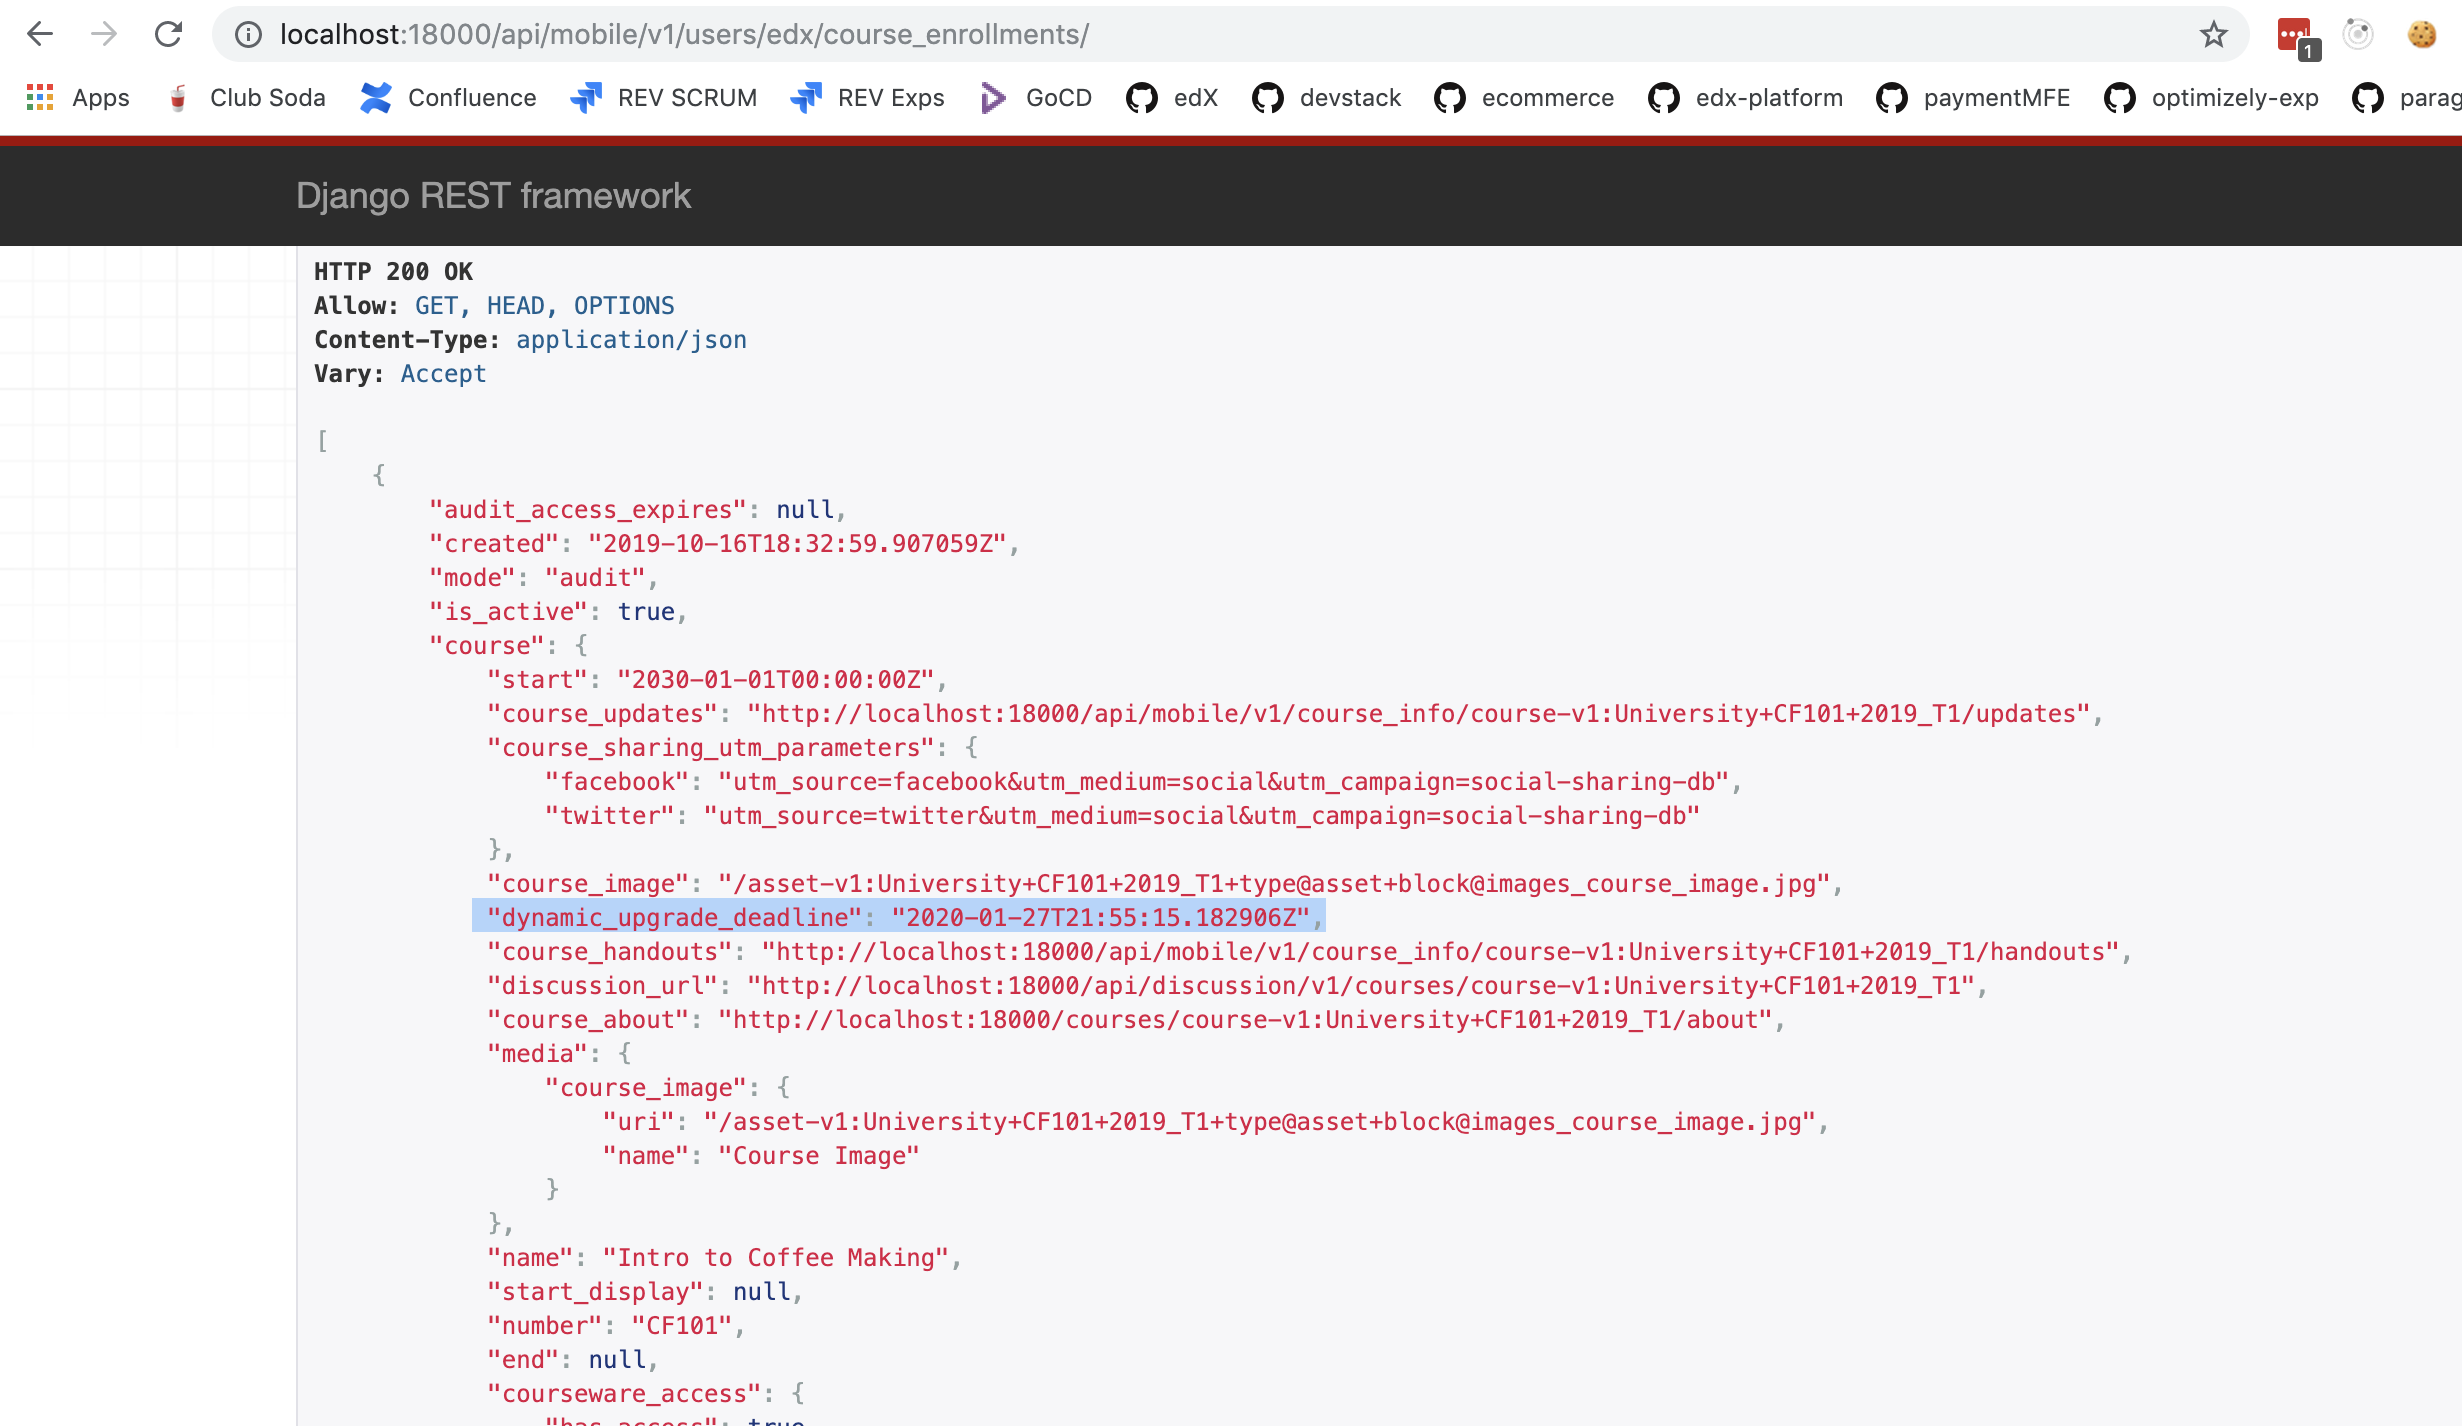Click the highlighted dynamic_upgrade_deadline line

pos(898,918)
